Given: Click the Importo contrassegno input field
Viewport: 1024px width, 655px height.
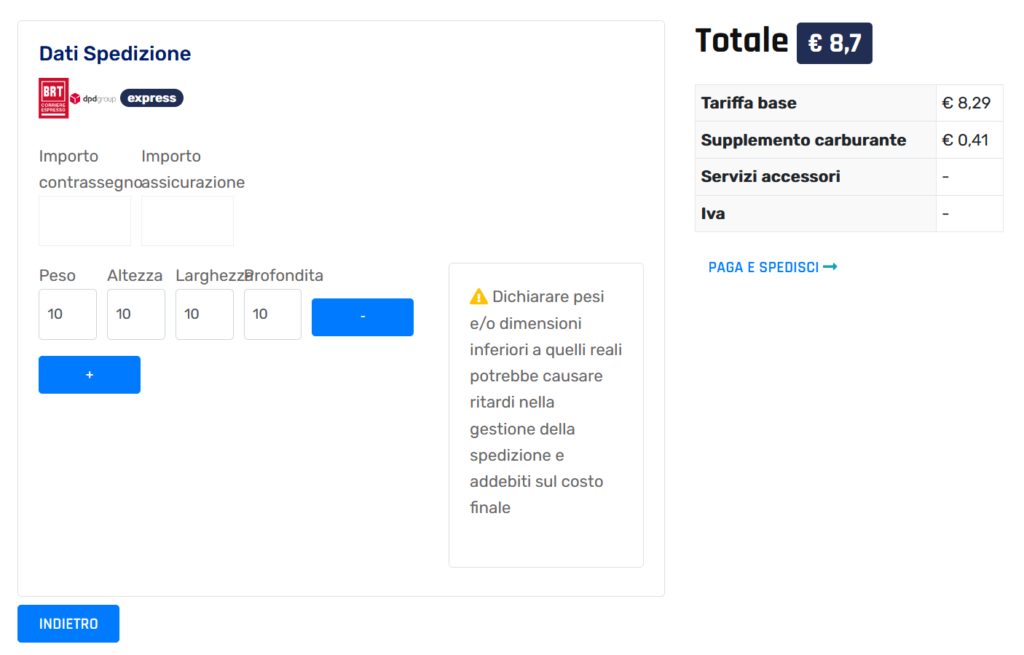Looking at the screenshot, I should coord(85,221).
